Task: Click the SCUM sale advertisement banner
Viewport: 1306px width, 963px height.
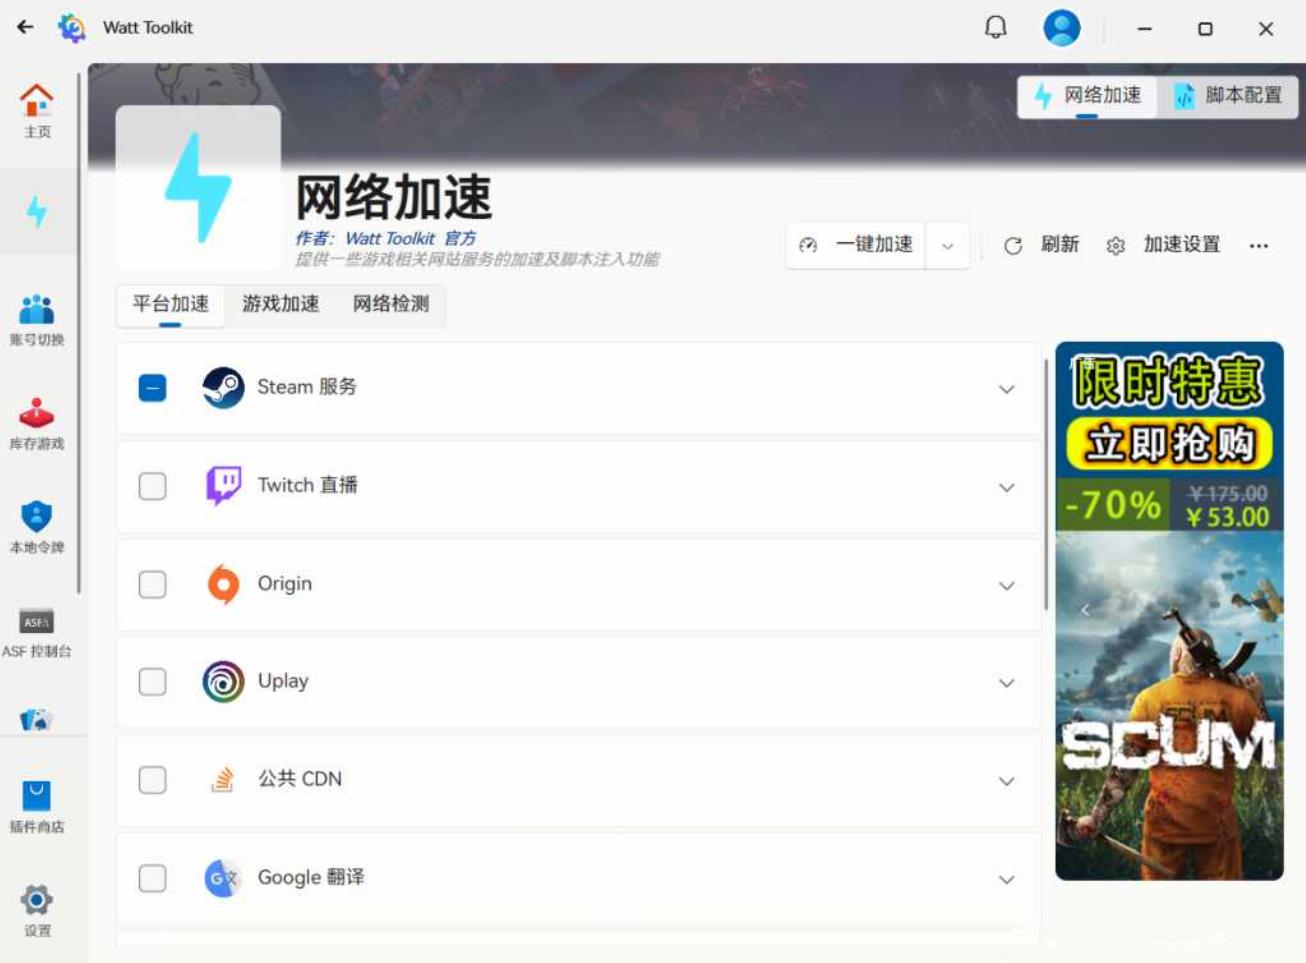Action: (x=1169, y=611)
